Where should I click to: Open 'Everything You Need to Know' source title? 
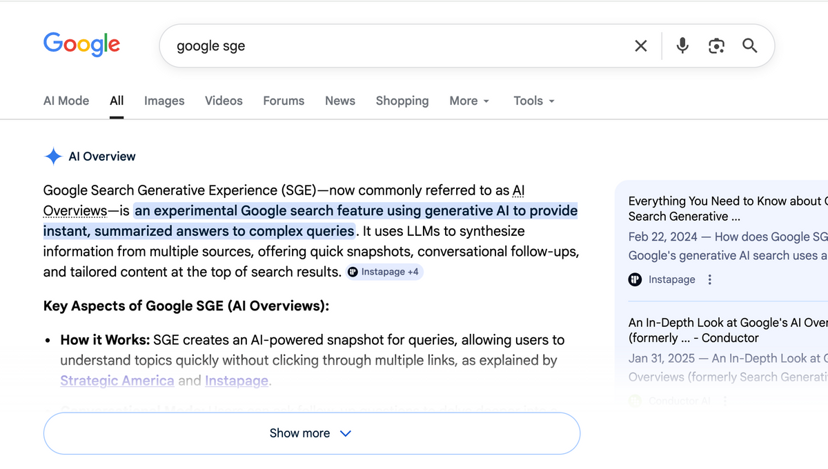[728, 209]
